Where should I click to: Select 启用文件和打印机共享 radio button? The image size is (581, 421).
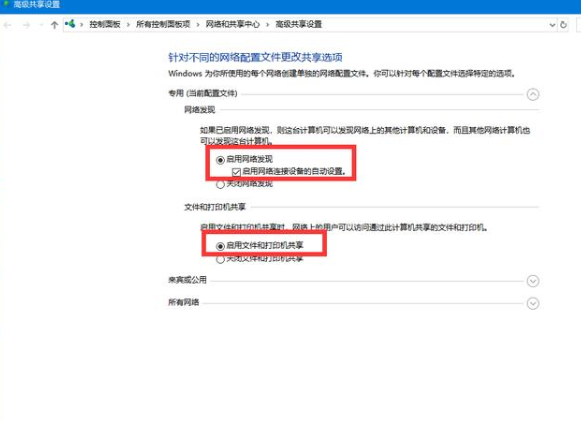(220, 246)
